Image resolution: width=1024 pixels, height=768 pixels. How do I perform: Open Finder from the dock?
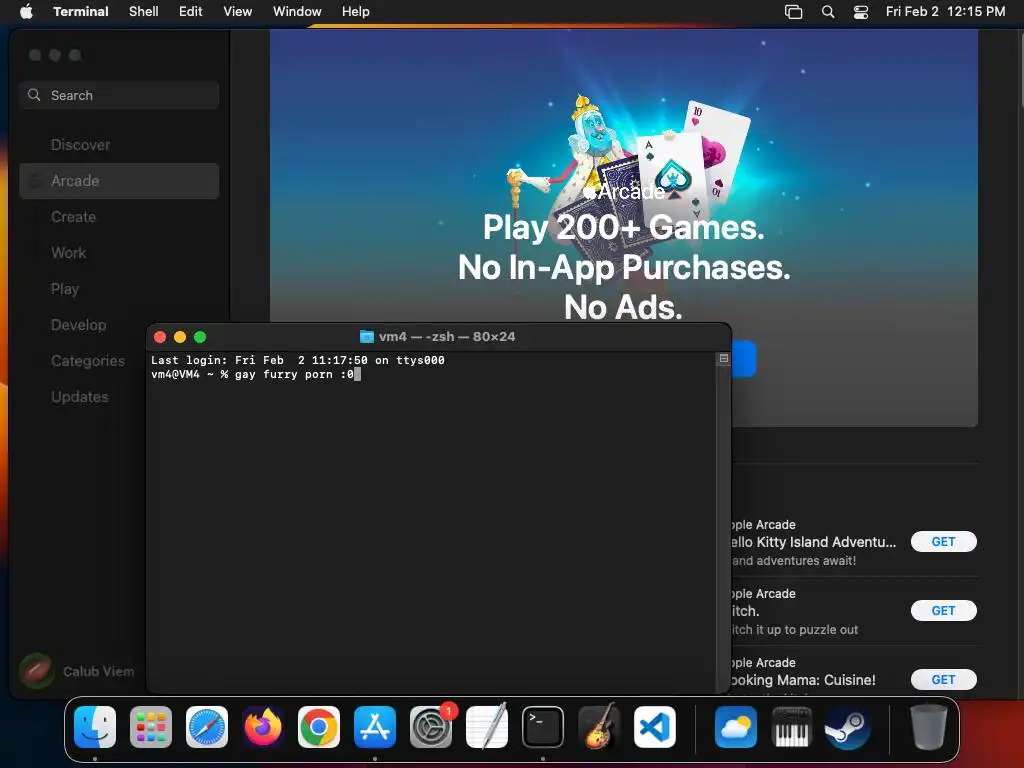pyautogui.click(x=95, y=727)
